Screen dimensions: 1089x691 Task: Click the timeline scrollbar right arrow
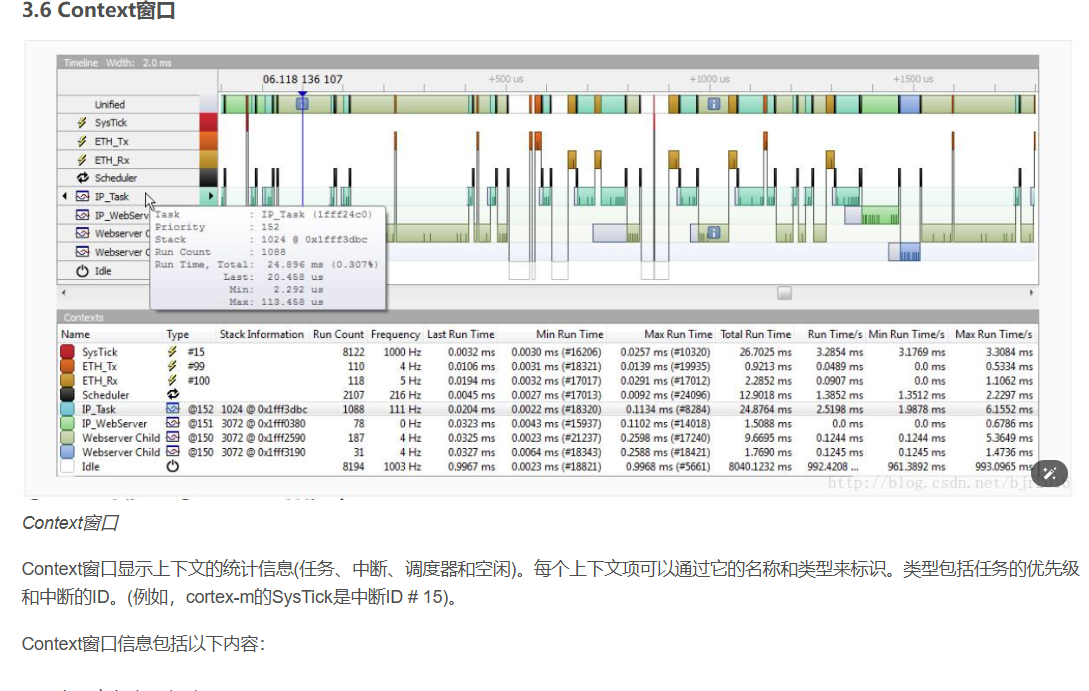pos(1031,293)
